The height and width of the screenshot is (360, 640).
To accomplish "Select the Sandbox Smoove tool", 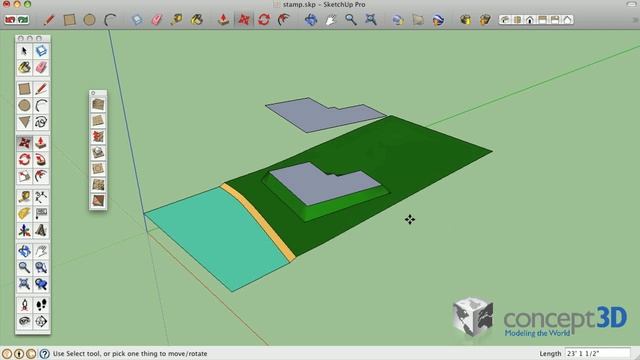I will tap(98, 136).
